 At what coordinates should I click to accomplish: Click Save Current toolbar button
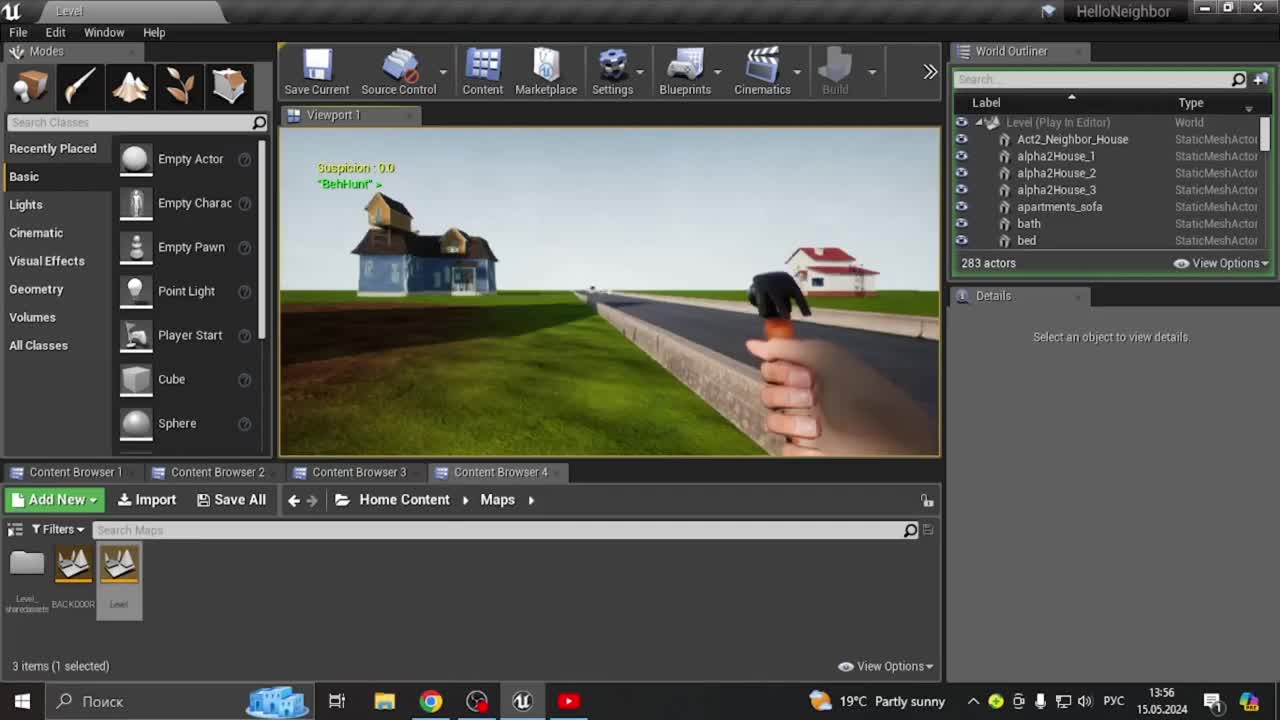(317, 72)
